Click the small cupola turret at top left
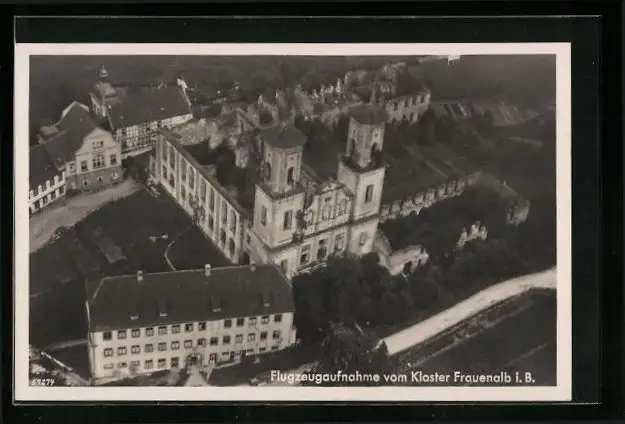 pos(103,88)
